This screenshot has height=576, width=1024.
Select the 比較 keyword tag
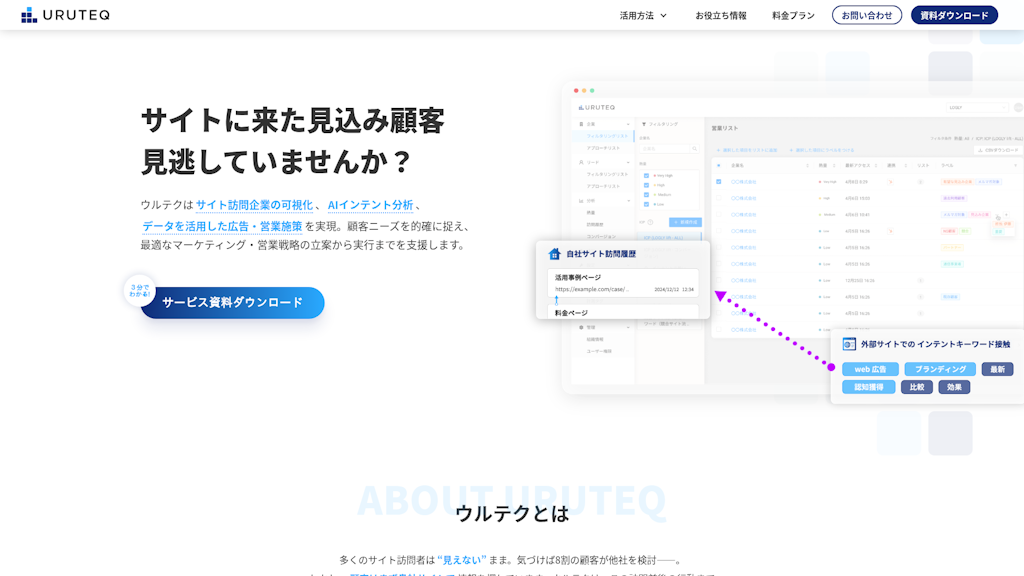pos(917,387)
